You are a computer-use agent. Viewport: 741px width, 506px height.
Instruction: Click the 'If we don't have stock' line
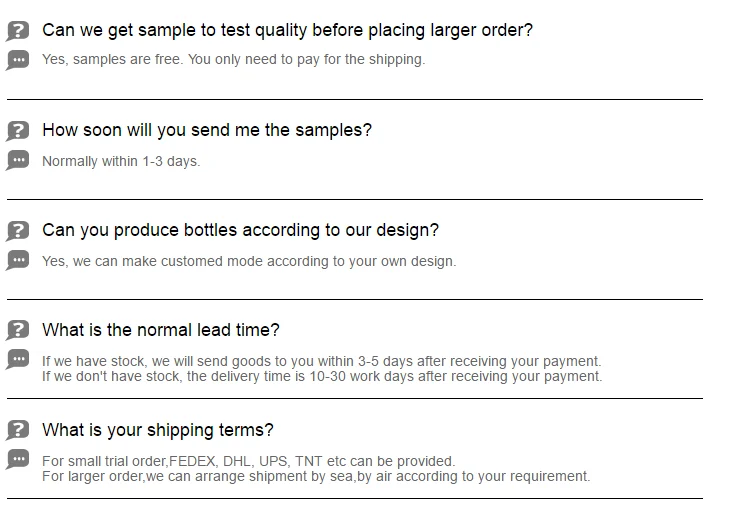(x=322, y=376)
